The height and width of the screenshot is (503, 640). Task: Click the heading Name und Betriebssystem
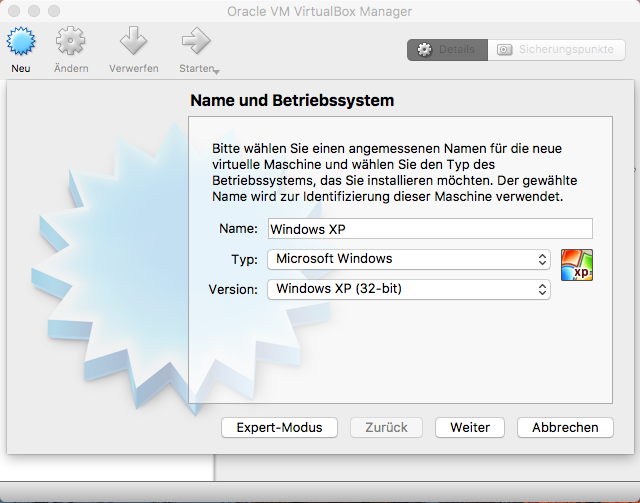[x=292, y=100]
